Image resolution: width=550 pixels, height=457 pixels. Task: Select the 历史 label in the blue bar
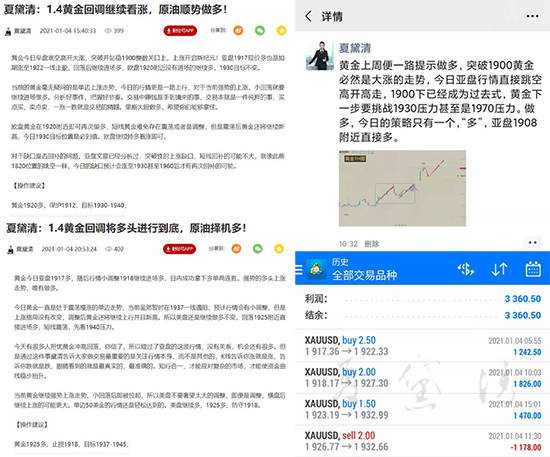[x=340, y=262]
